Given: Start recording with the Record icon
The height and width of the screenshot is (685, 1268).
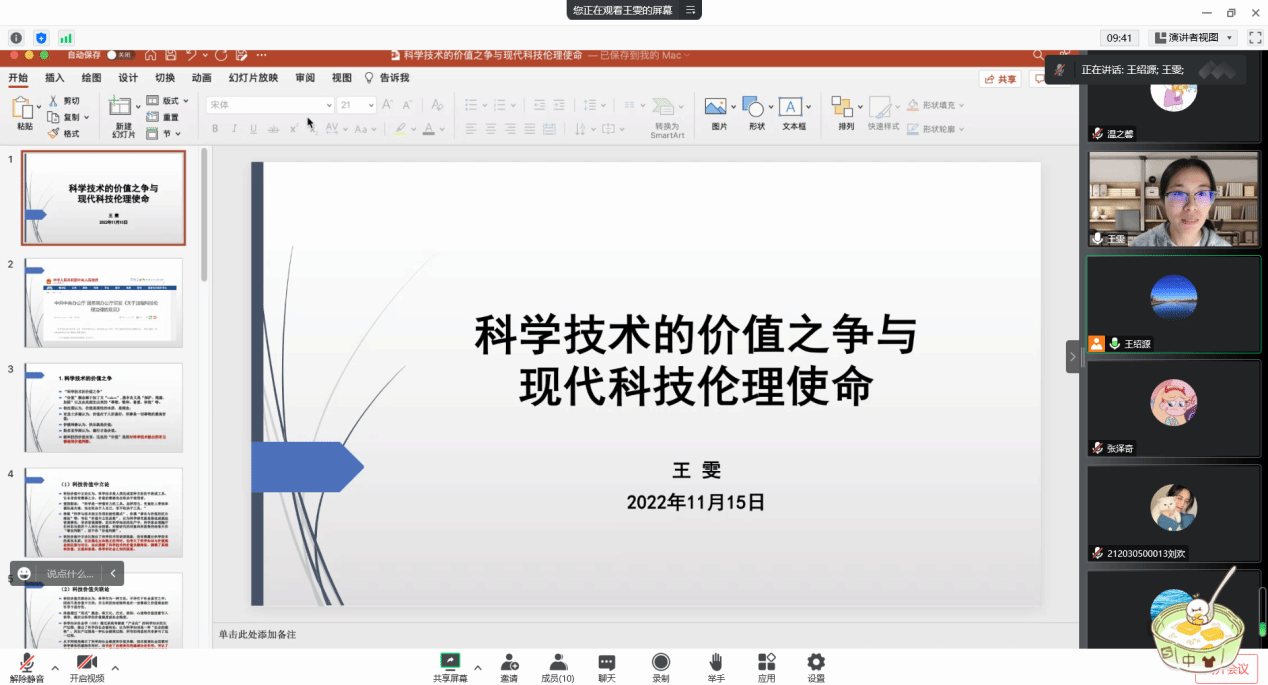Looking at the screenshot, I should pos(661,662).
